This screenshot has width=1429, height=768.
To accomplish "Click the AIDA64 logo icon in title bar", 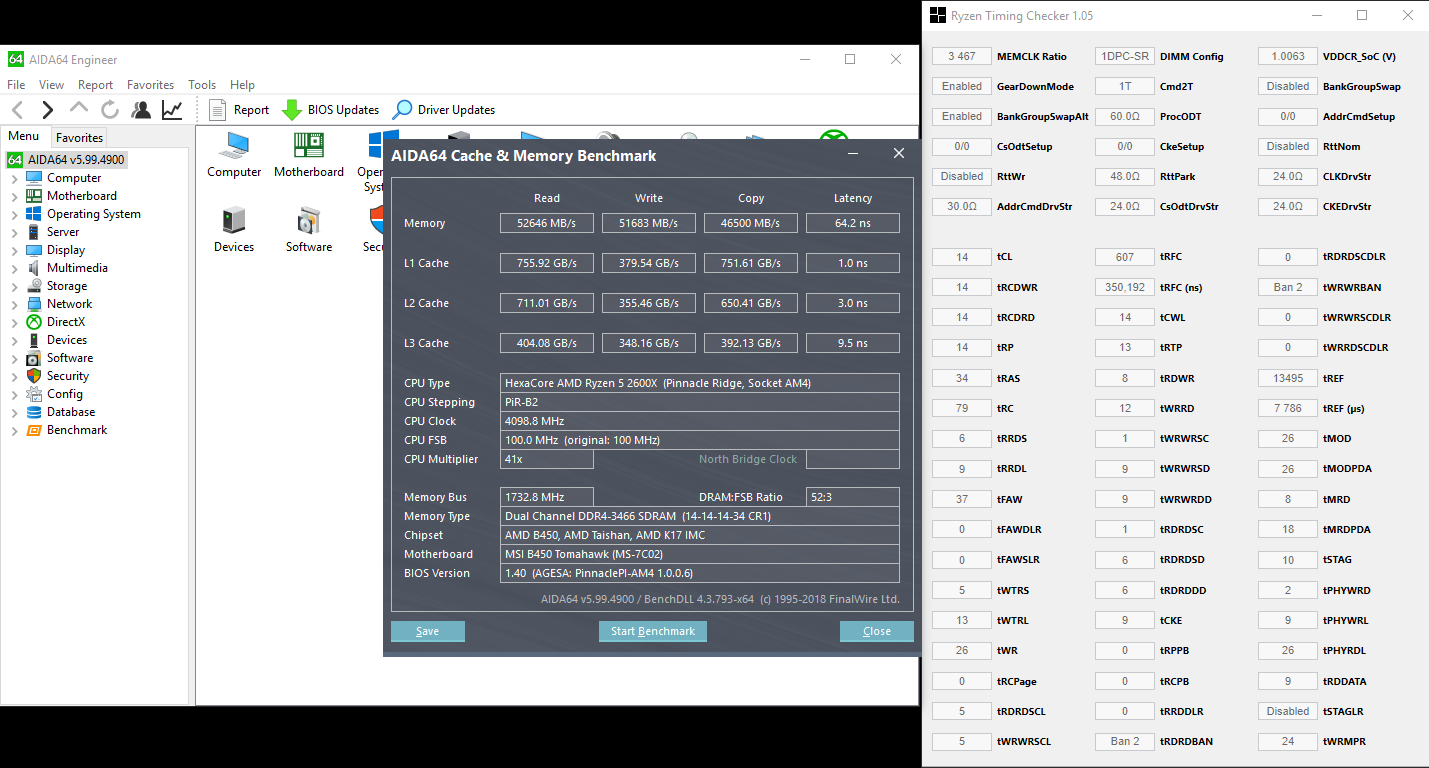I will [16, 60].
